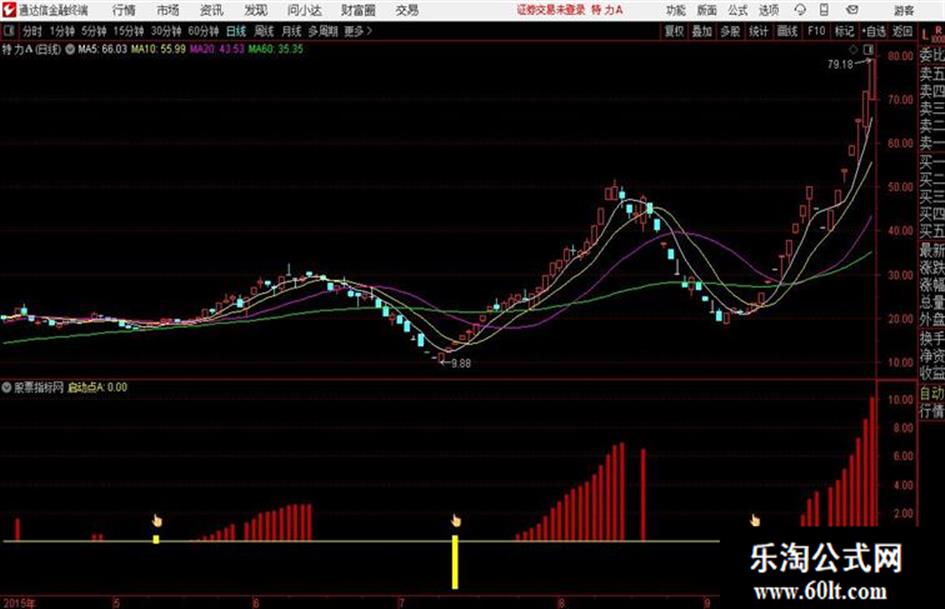
Task: Click the 复权 toolbar button
Action: 674,31
